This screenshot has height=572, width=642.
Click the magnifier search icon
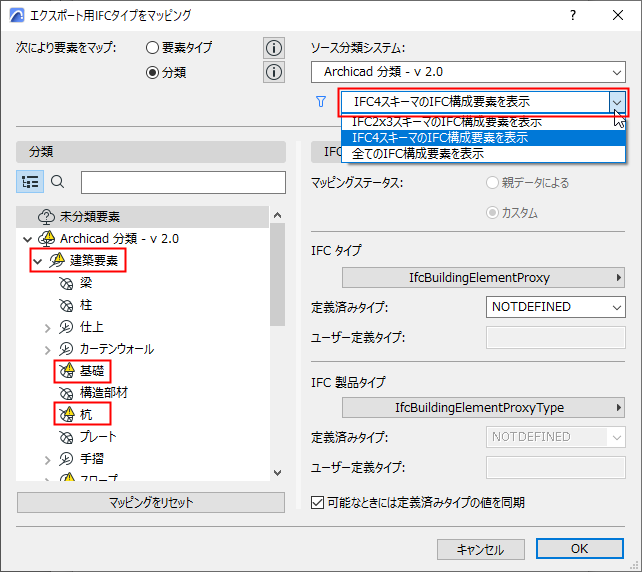point(58,182)
